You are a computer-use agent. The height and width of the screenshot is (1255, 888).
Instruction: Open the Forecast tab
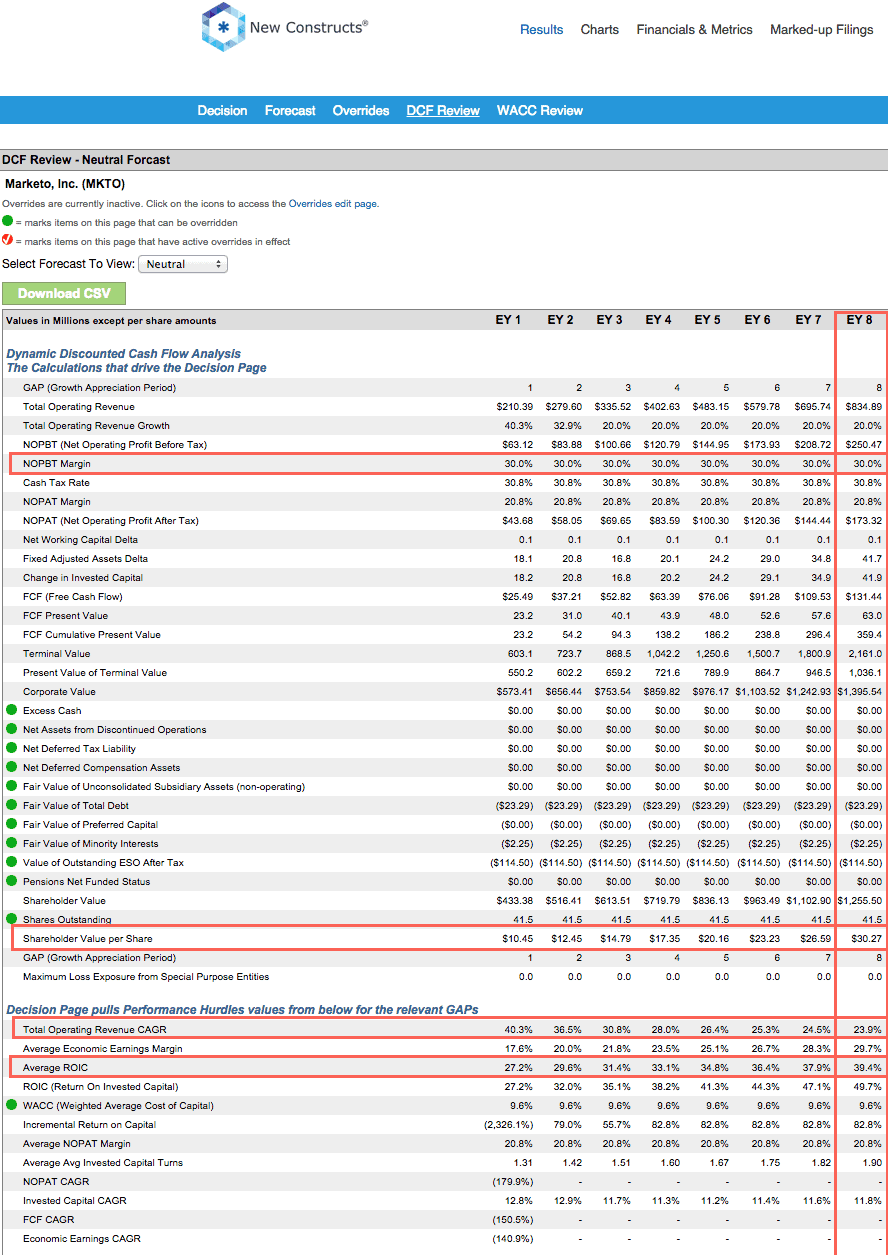point(290,111)
